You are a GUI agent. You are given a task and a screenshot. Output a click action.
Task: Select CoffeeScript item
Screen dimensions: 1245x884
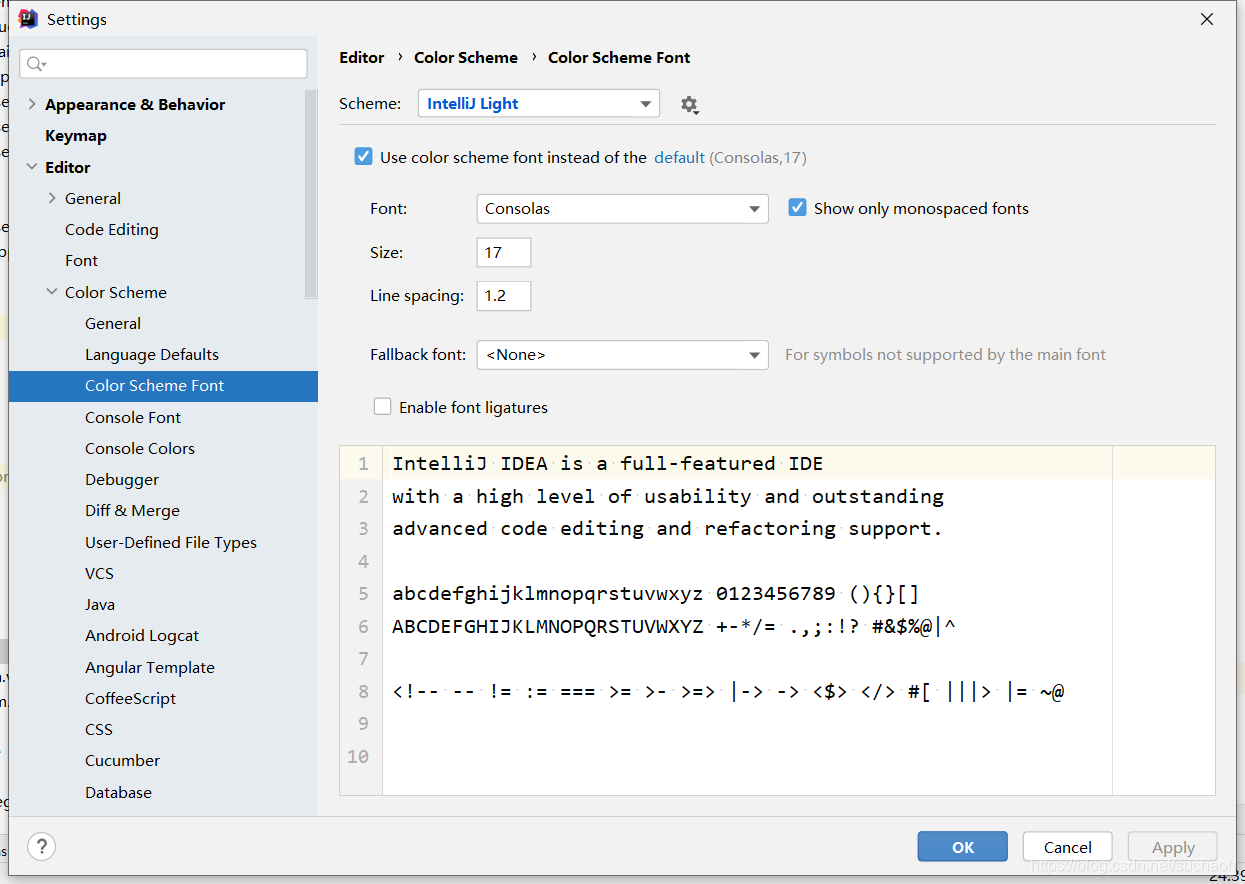point(131,699)
